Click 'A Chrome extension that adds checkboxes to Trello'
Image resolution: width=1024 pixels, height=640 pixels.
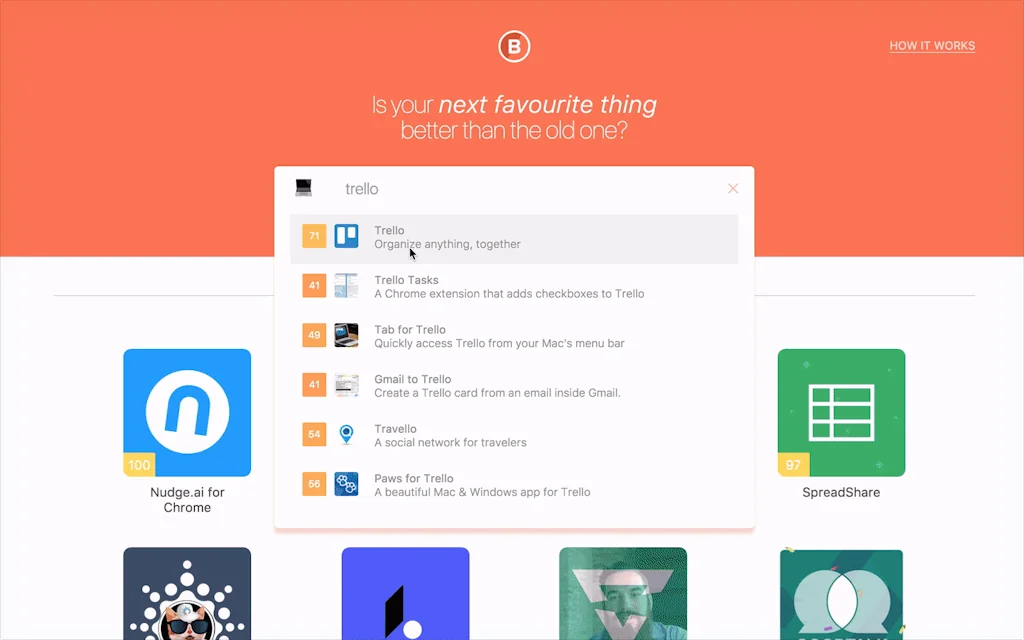509,294
